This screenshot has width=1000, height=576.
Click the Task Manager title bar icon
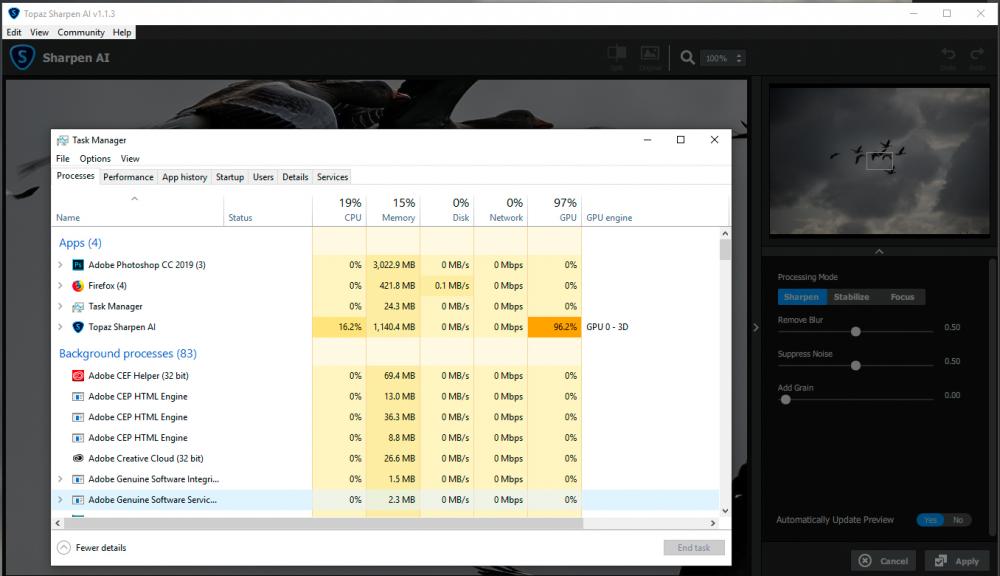click(x=62, y=140)
